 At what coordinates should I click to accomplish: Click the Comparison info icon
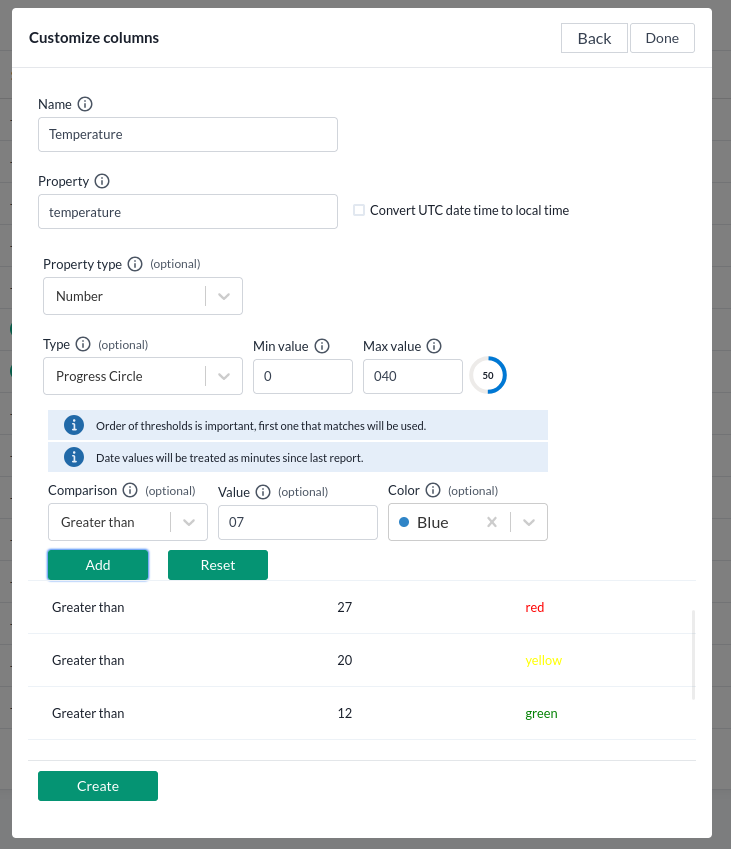pos(129,491)
